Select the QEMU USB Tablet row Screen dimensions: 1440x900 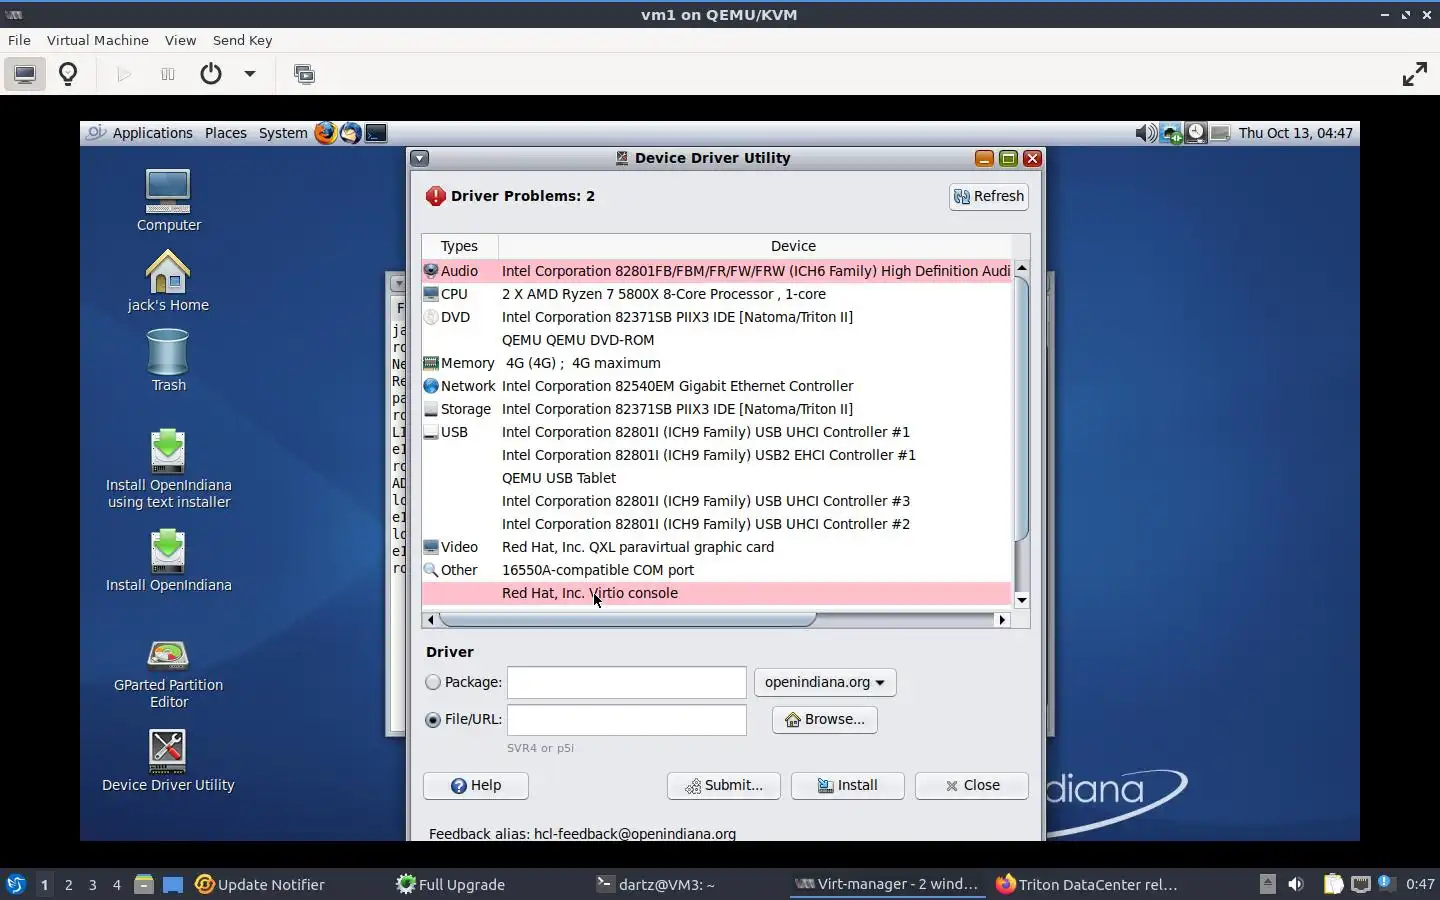(x=717, y=478)
